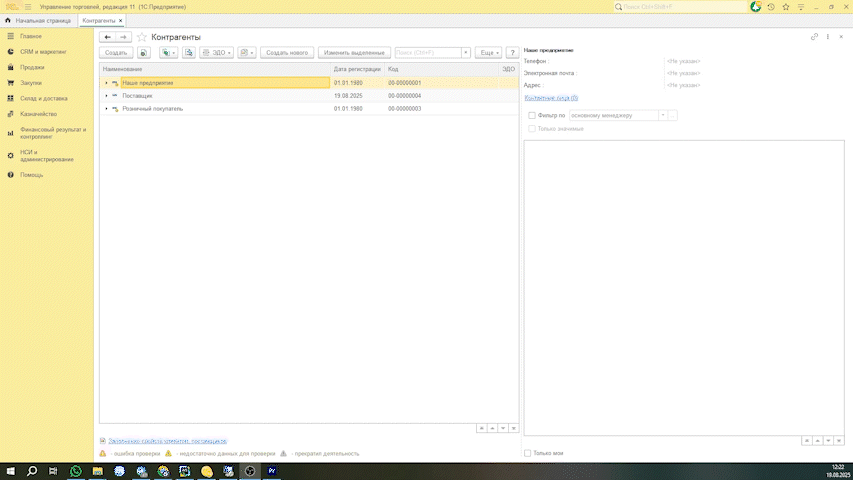Open the основному менеджеру combo box arrow
Viewport: 854px width, 480px height.
coord(663,116)
